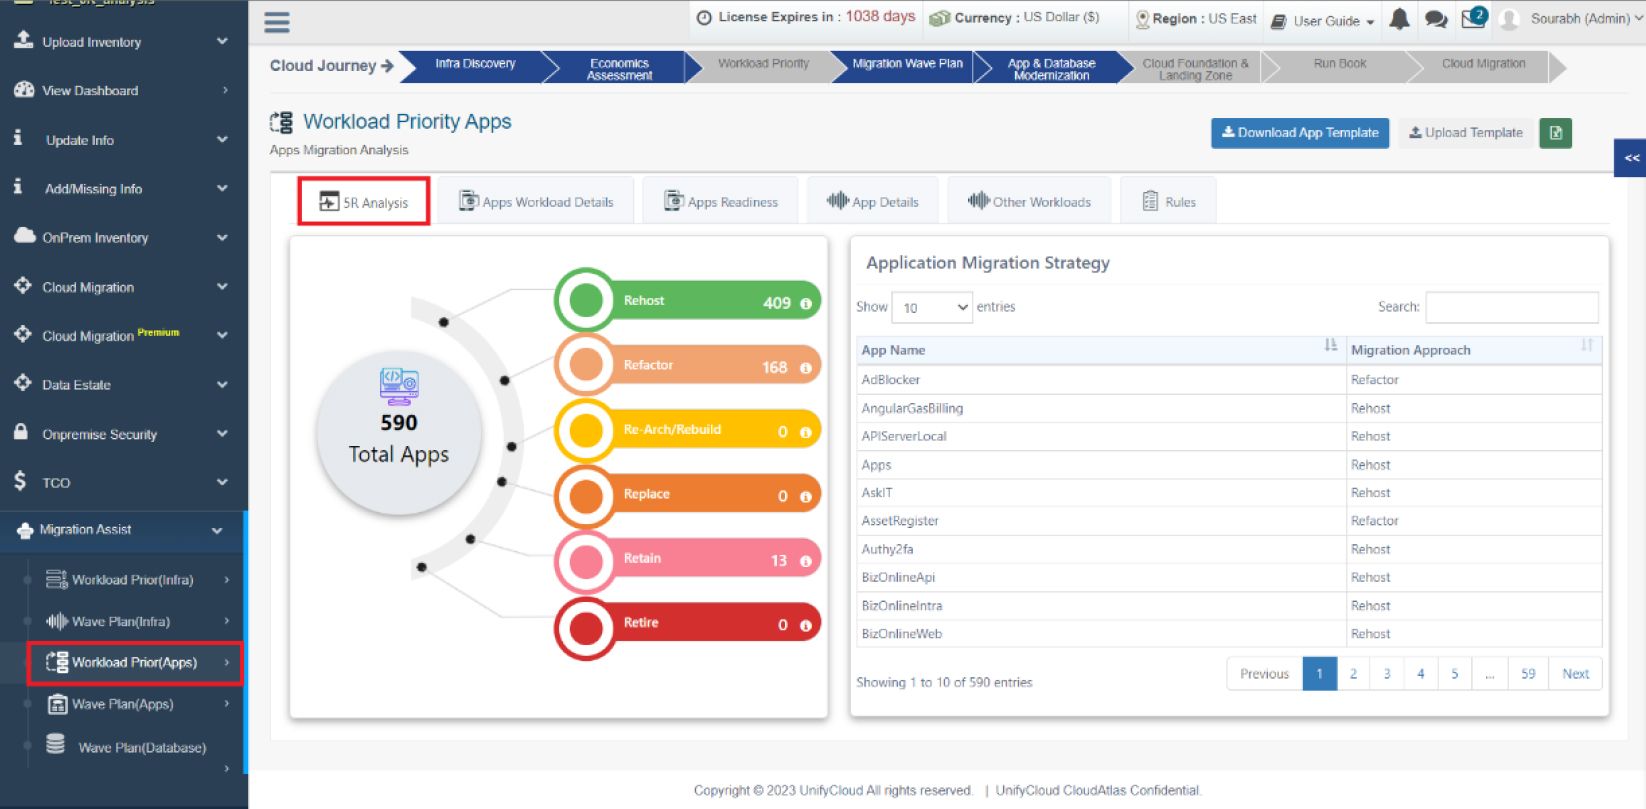Click the Refactor info icon
This screenshot has width=1646, height=809.
click(806, 368)
